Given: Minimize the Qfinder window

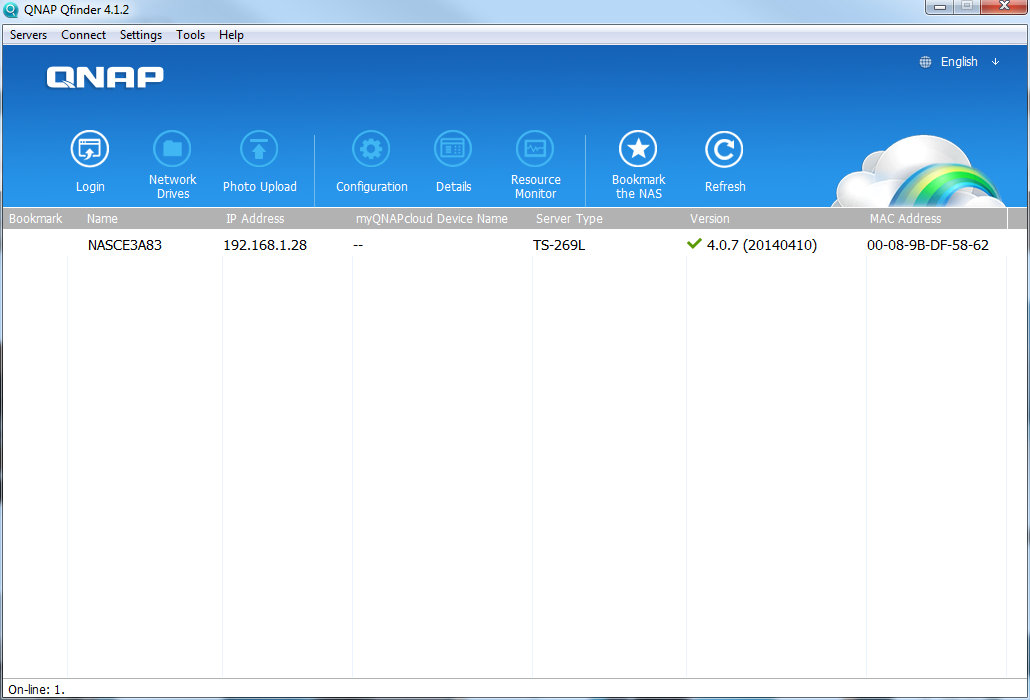Looking at the screenshot, I should coord(940,7).
